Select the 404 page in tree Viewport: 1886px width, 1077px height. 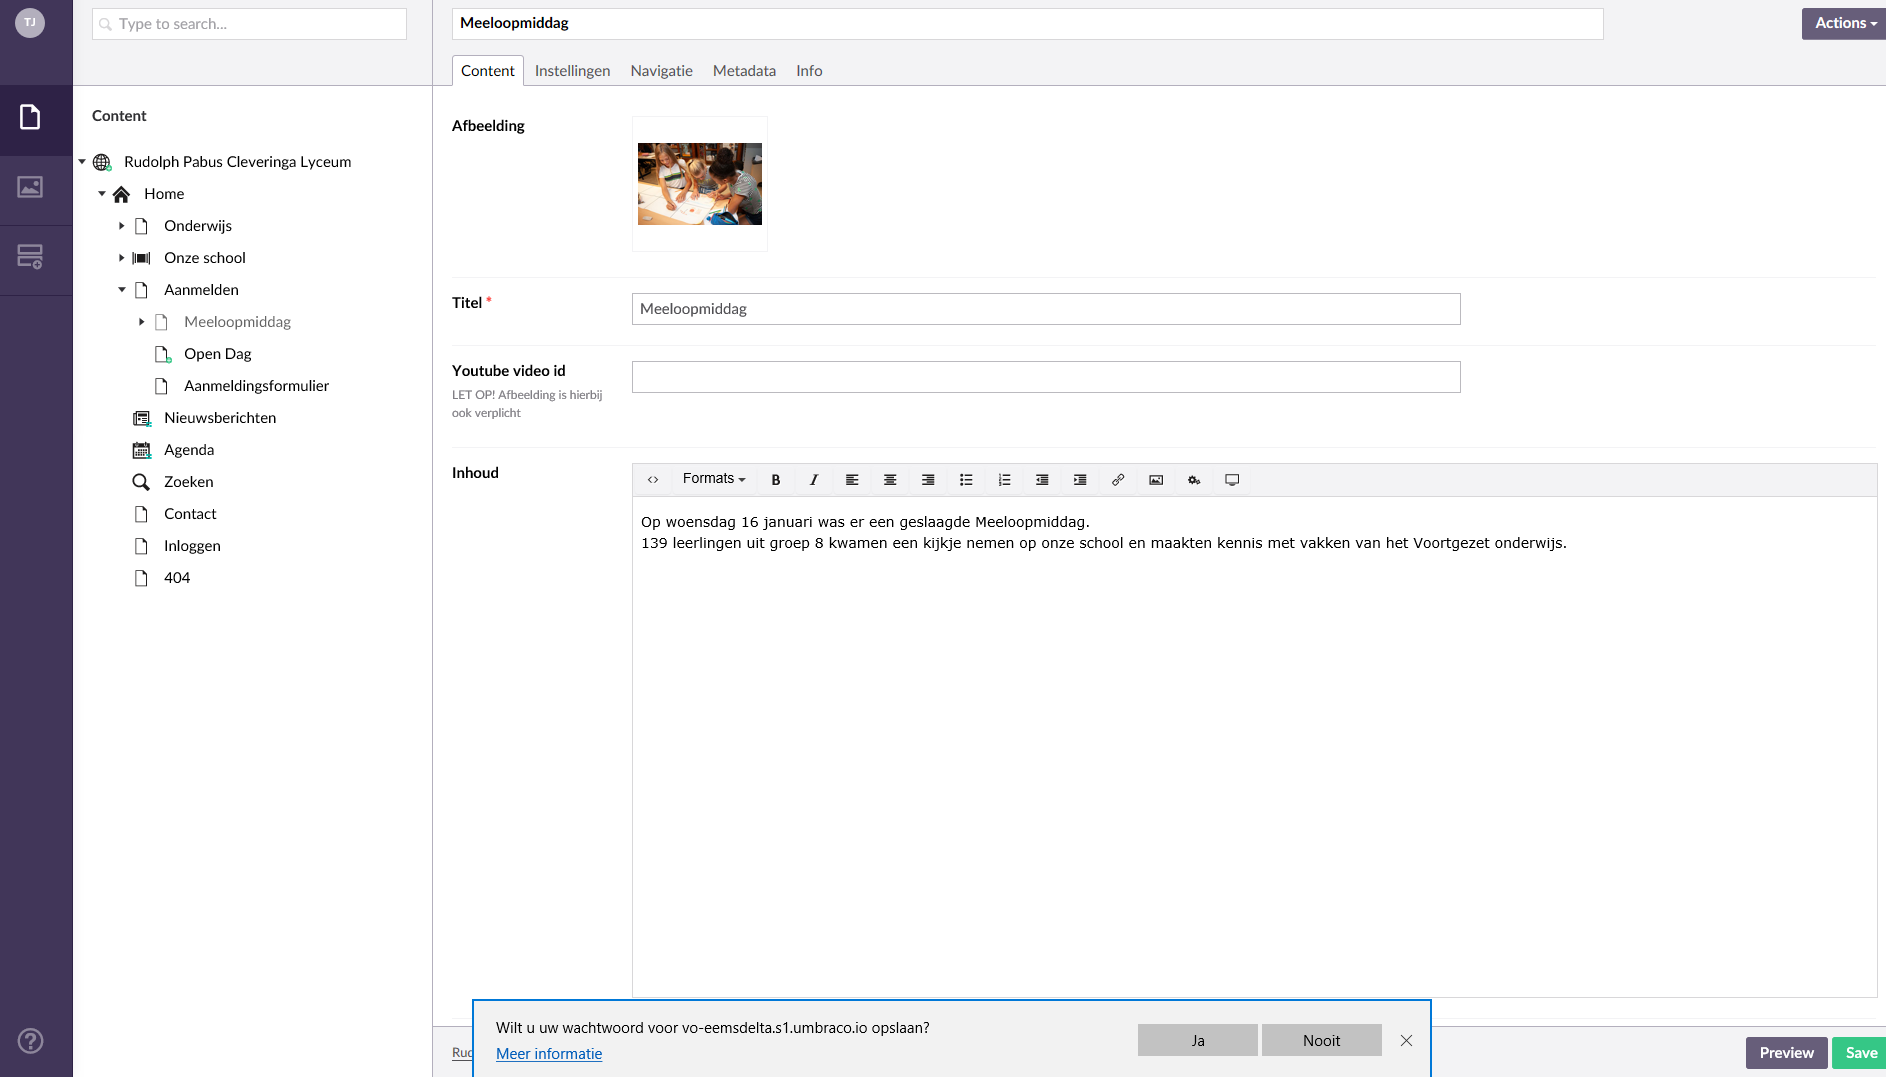click(x=177, y=578)
